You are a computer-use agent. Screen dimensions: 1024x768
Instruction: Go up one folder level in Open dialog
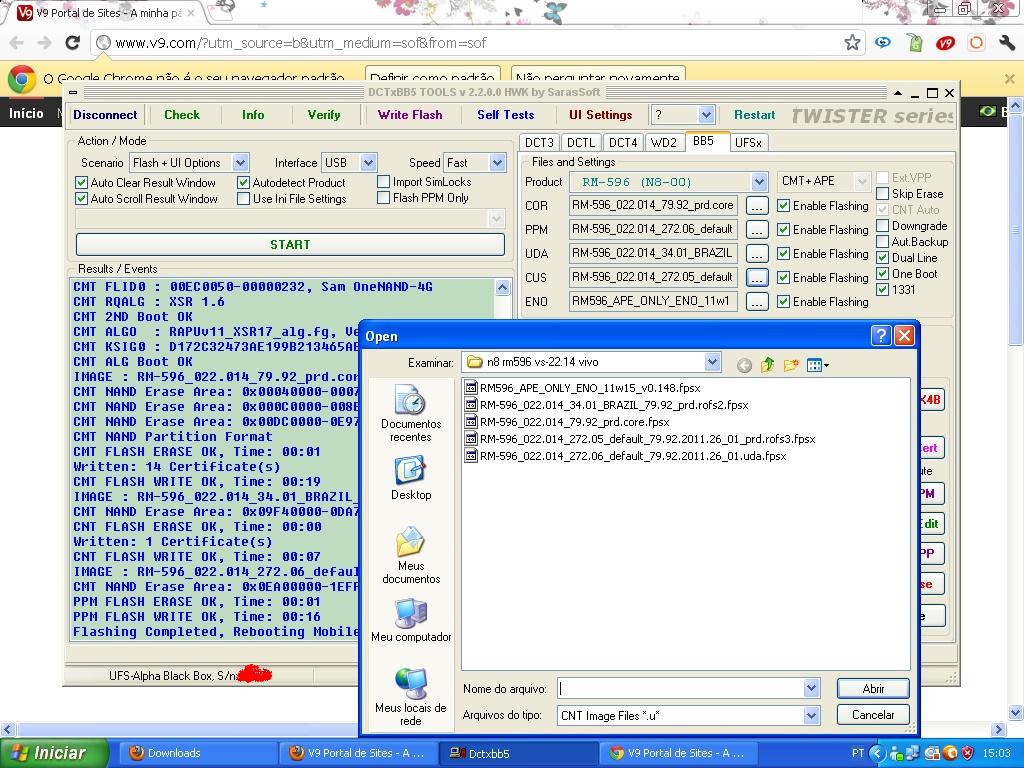pyautogui.click(x=767, y=364)
